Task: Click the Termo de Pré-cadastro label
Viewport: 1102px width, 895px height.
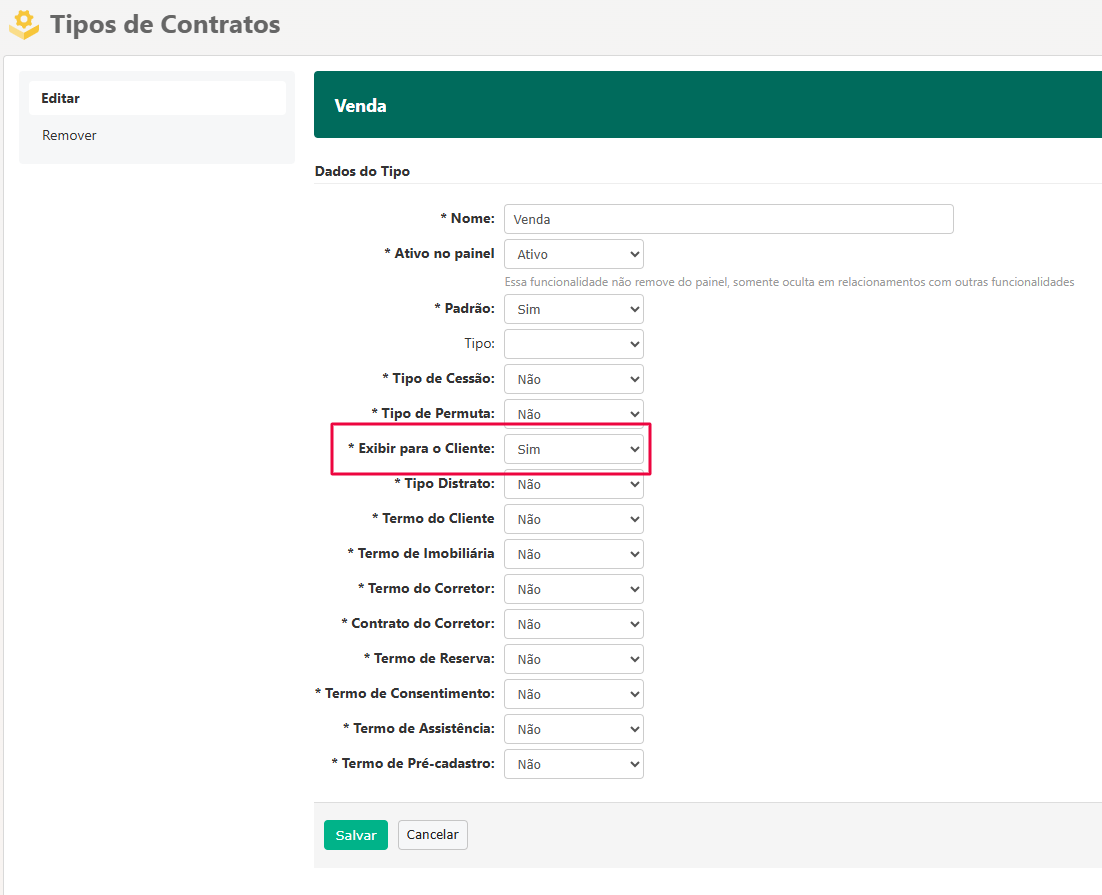Action: tap(413, 764)
